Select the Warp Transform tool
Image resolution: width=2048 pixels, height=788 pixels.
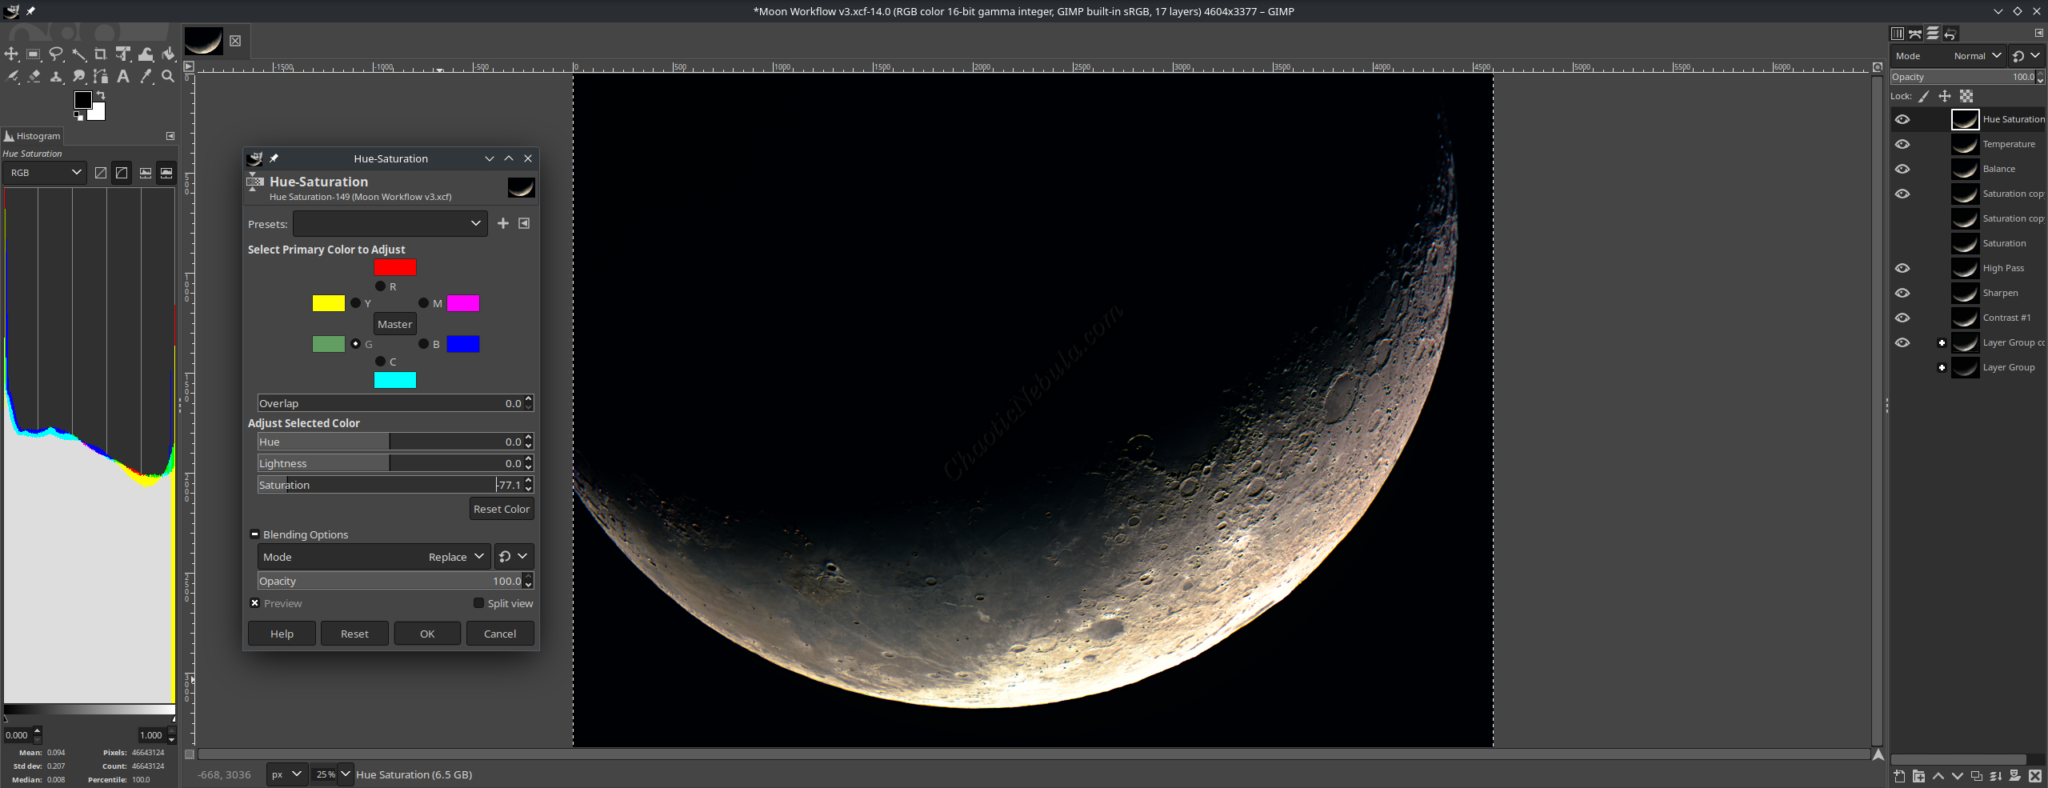tap(146, 54)
